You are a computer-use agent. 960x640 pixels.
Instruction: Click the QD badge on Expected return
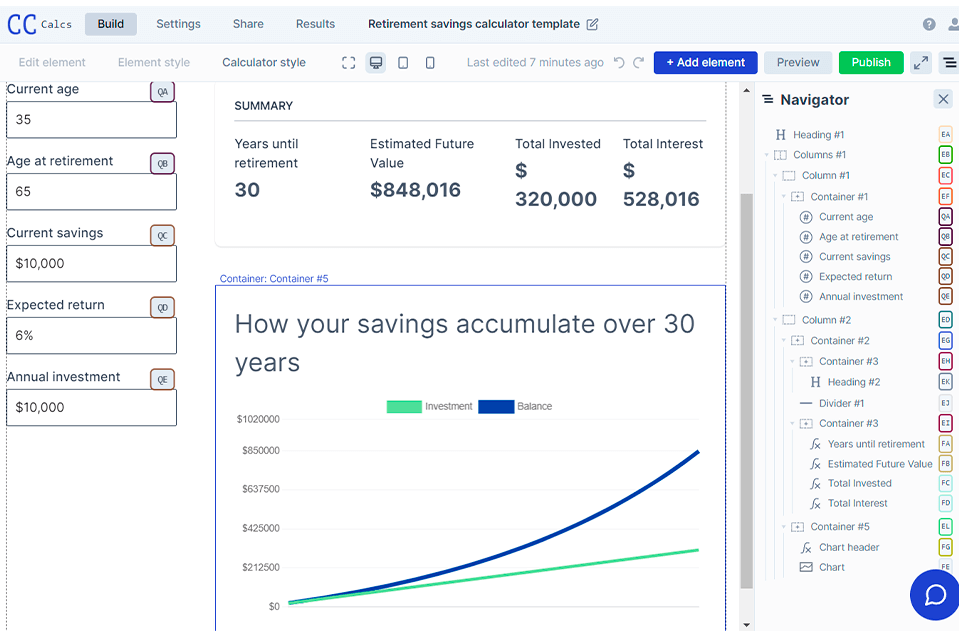pyautogui.click(x=163, y=307)
